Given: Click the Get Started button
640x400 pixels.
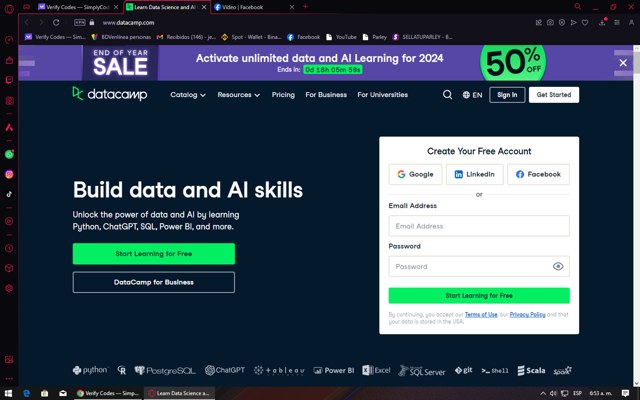Looking at the screenshot, I should tap(554, 95).
